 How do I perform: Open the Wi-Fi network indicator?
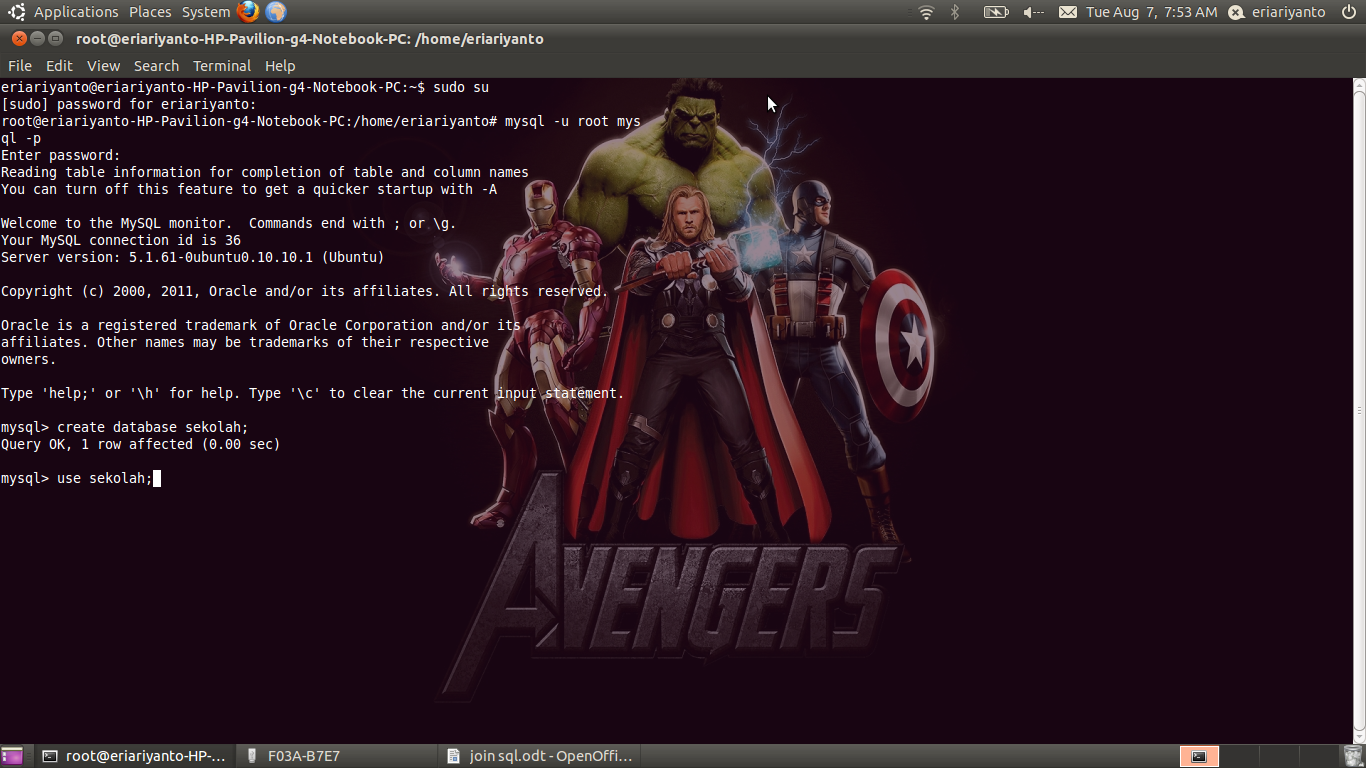[x=927, y=12]
